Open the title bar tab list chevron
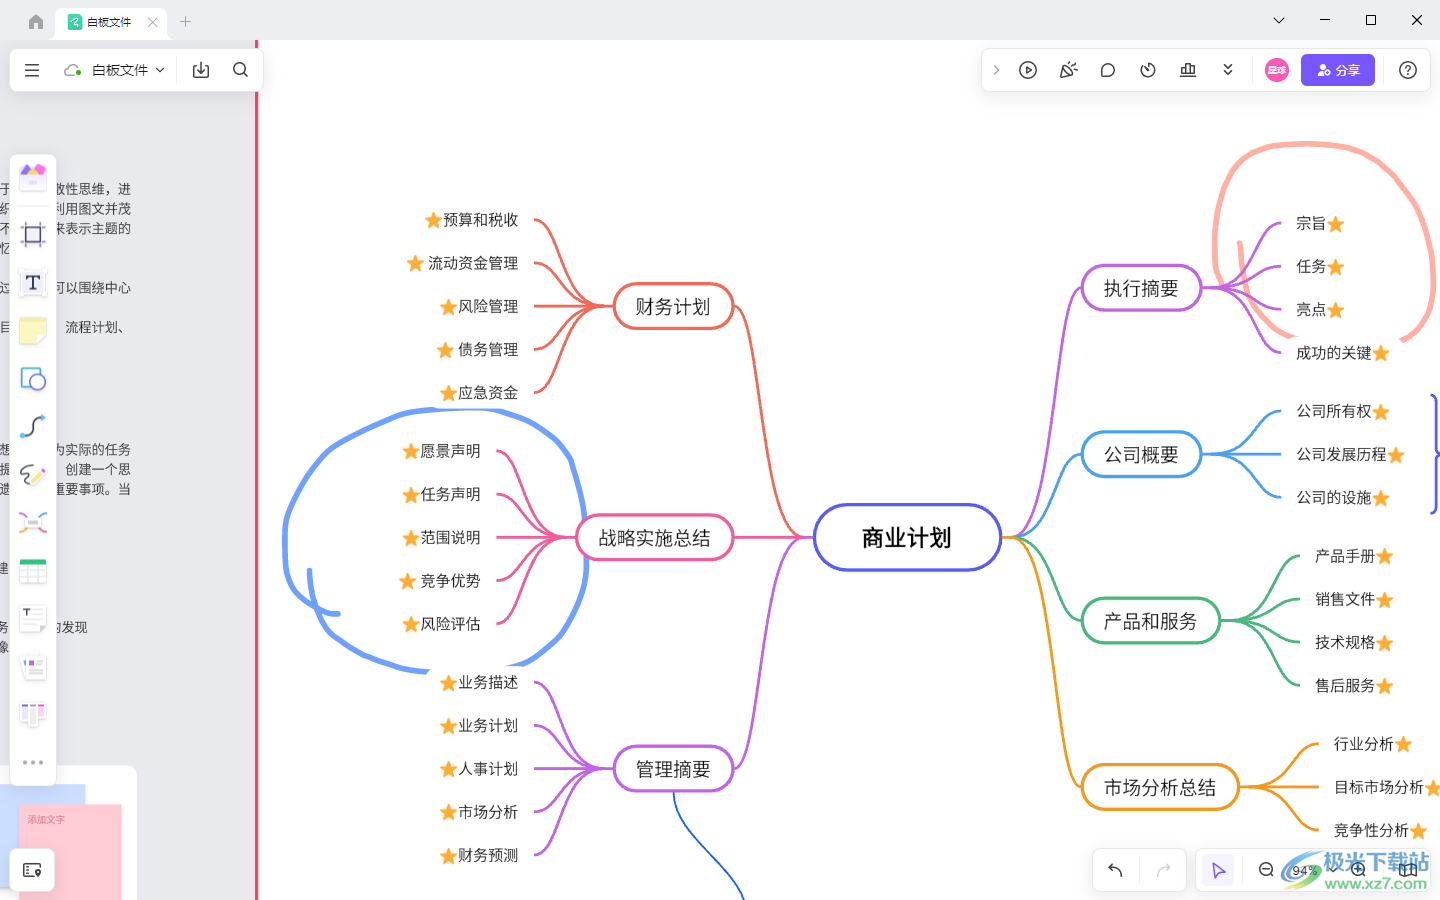This screenshot has height=900, width=1440. tap(1279, 20)
